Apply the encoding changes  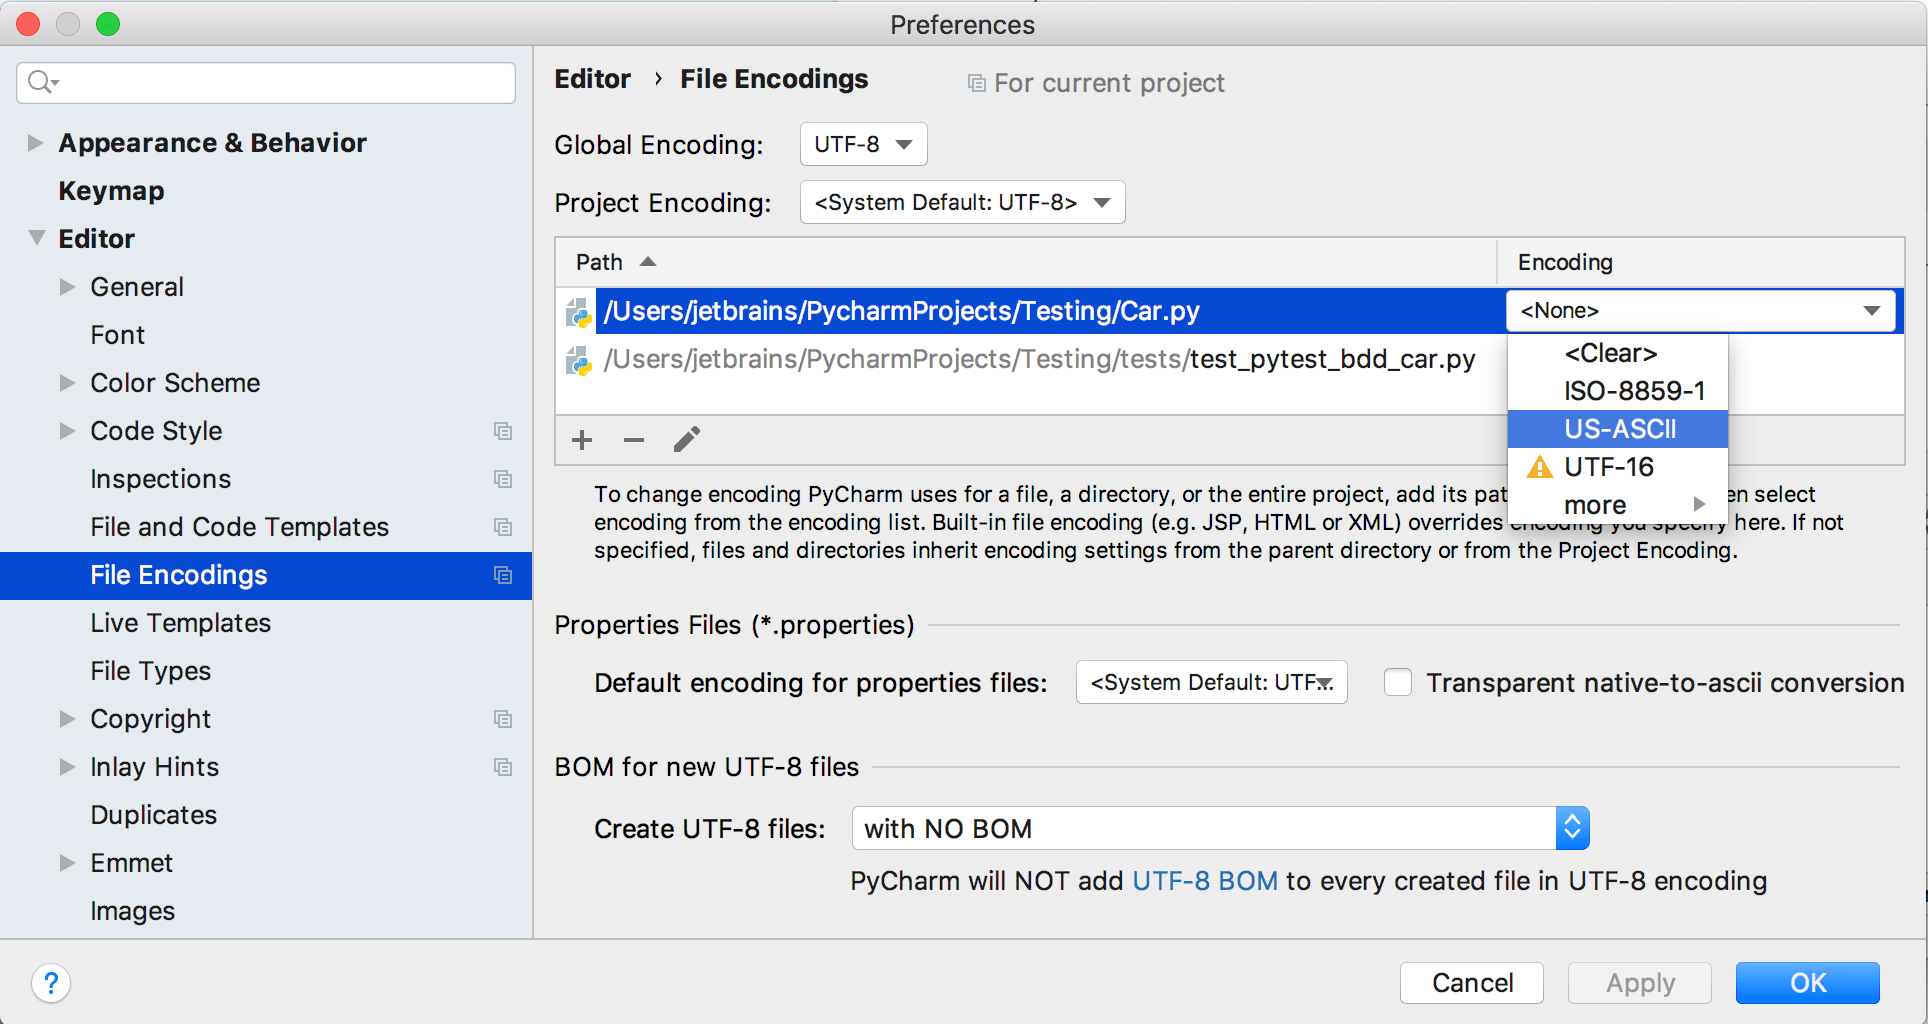(1639, 983)
